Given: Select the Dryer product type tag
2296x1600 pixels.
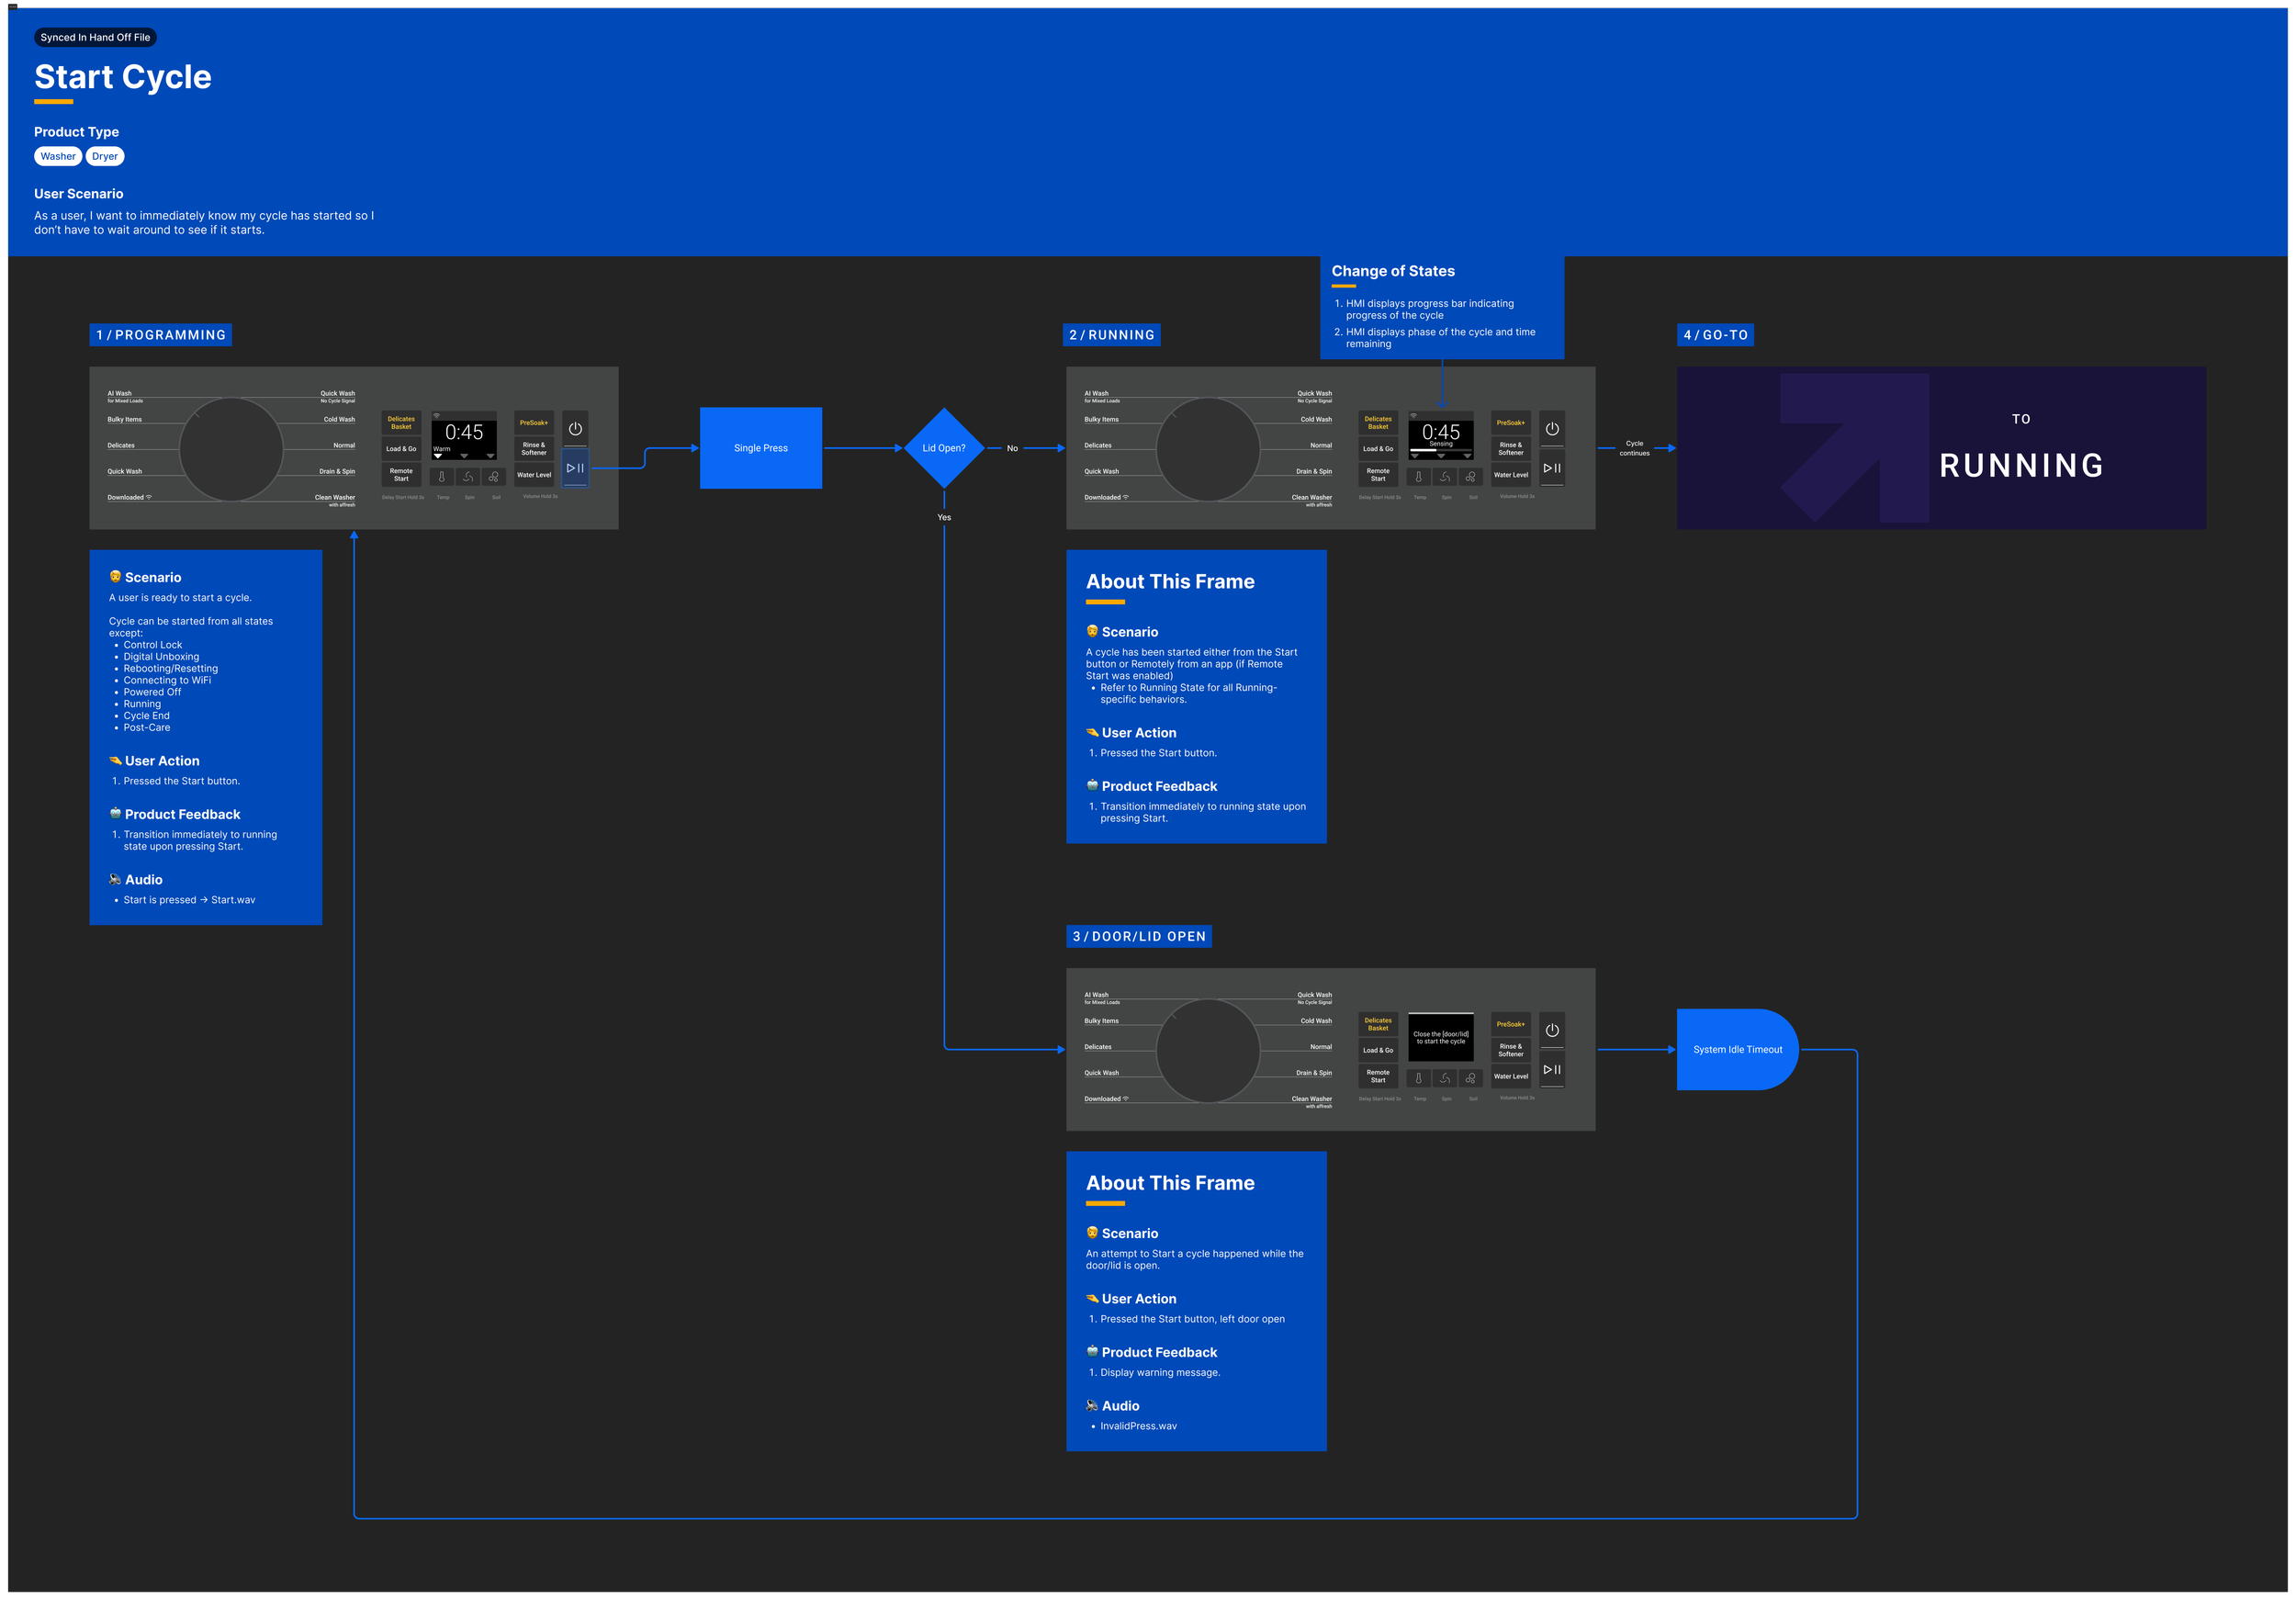Looking at the screenshot, I should pos(105,156).
